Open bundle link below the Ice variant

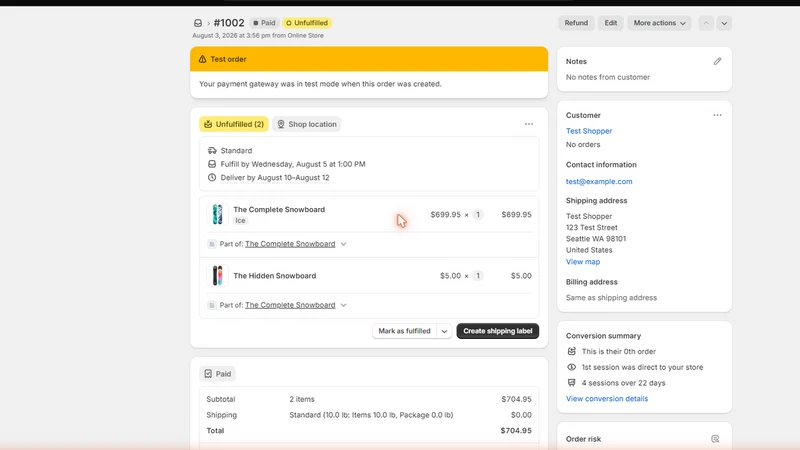click(x=290, y=244)
